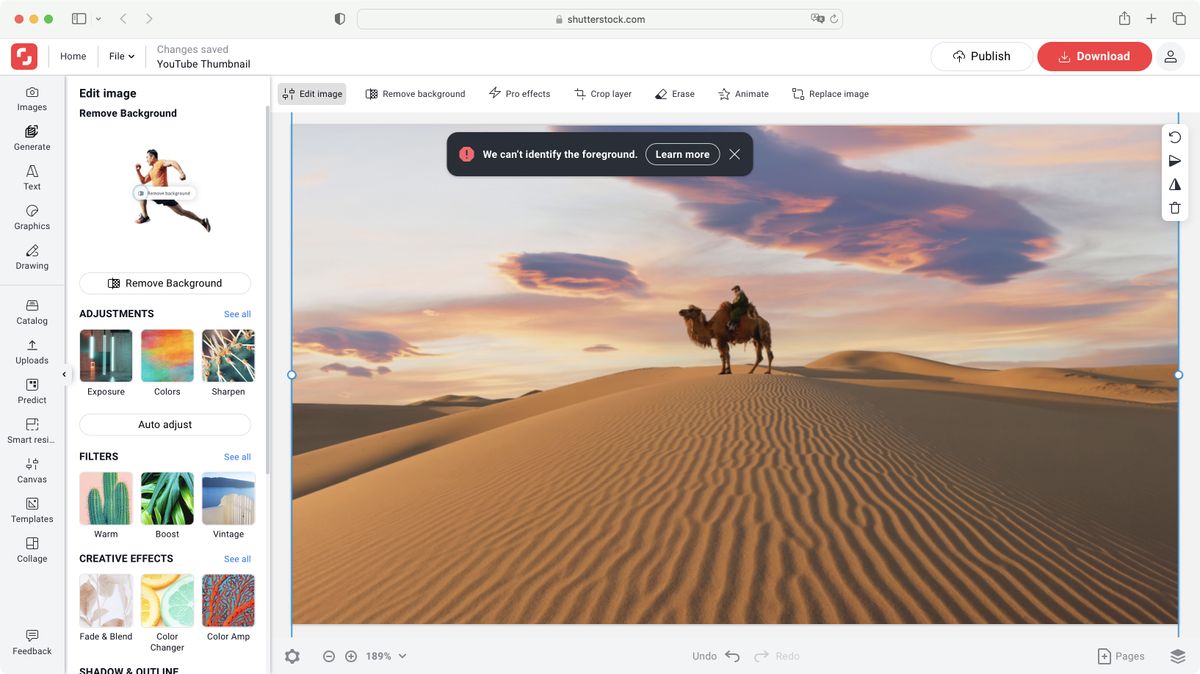Click the Replace image icon

797,93
